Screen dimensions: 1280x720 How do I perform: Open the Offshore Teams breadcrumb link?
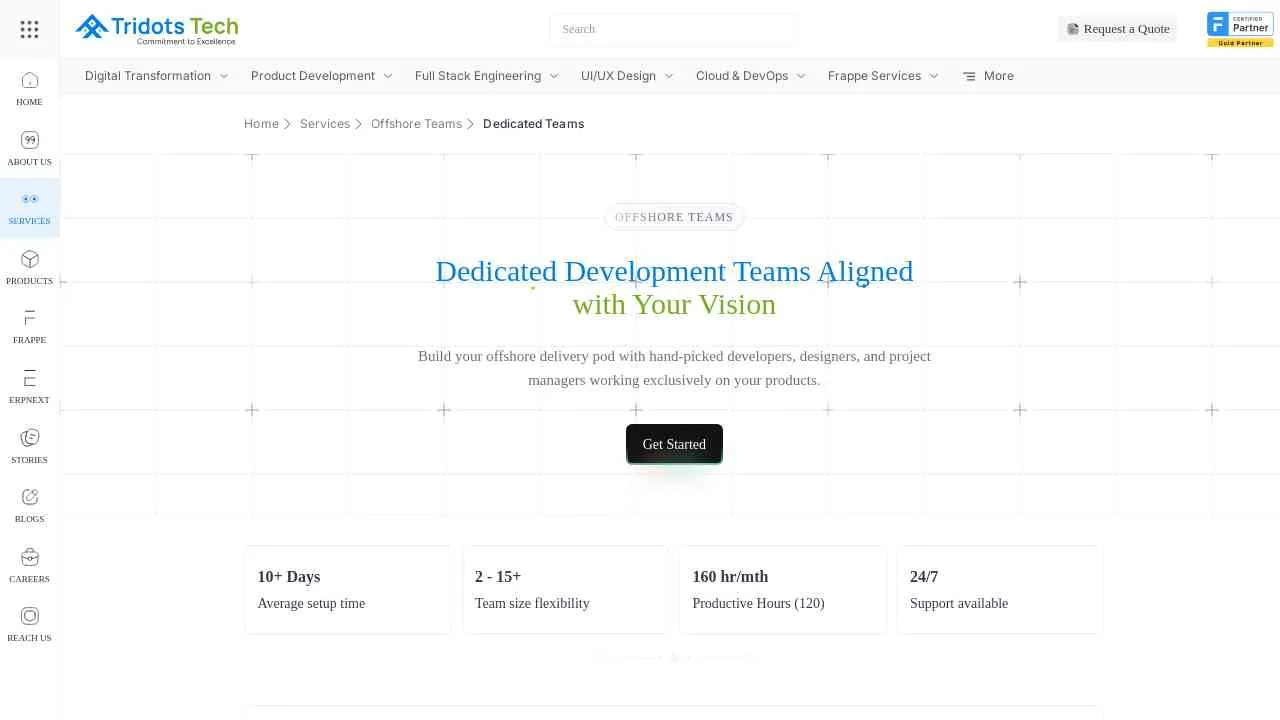tap(416, 124)
